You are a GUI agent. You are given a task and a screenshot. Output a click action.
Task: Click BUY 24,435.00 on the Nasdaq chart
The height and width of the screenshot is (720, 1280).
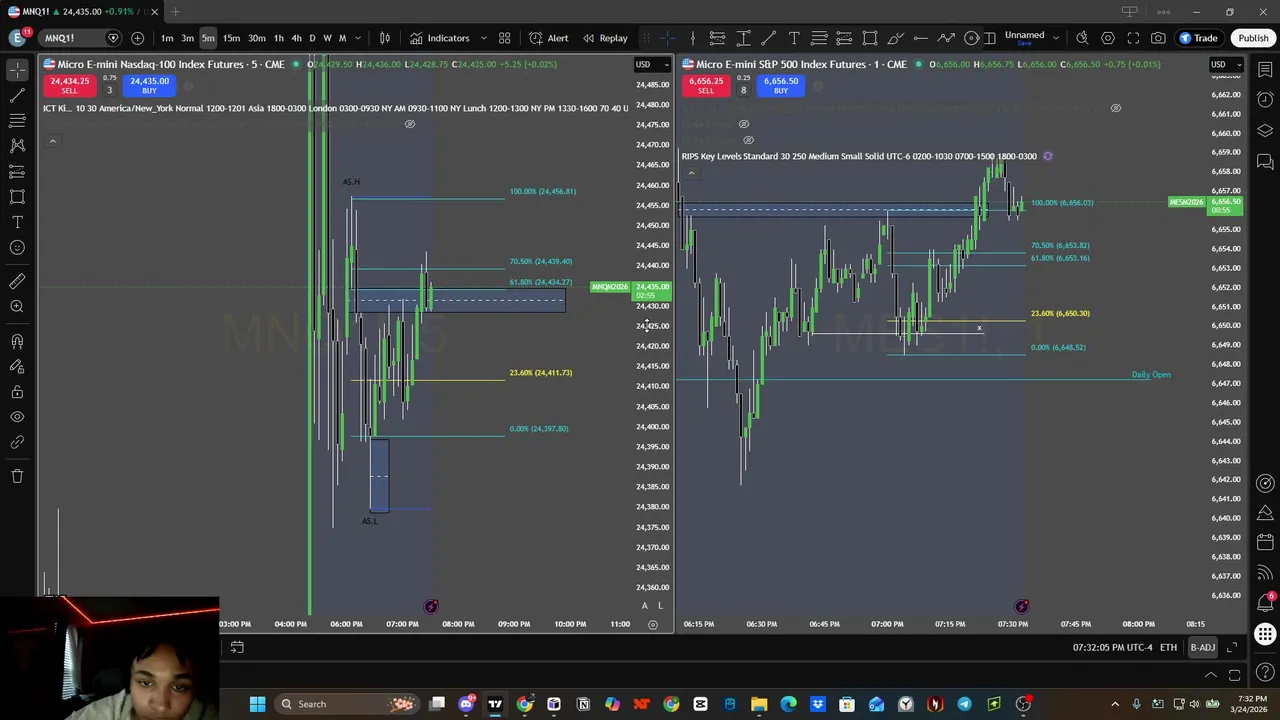tap(149, 85)
